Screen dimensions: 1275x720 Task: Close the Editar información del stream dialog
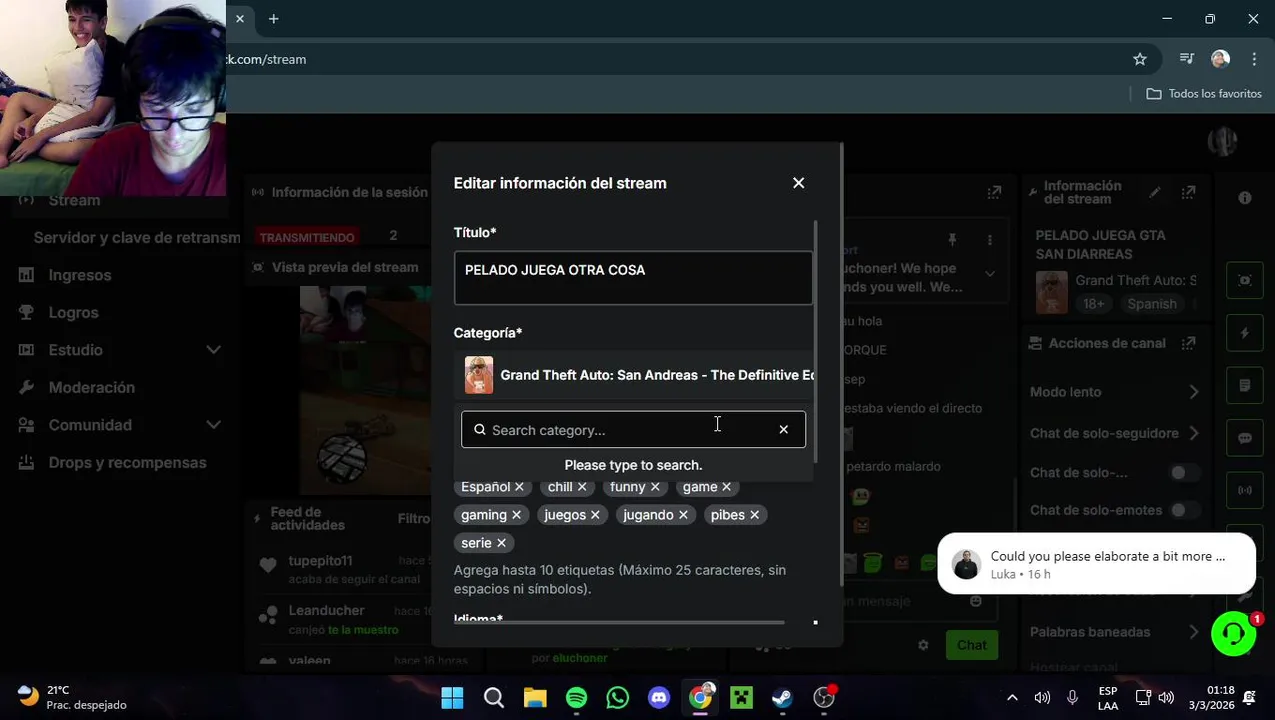point(798,183)
